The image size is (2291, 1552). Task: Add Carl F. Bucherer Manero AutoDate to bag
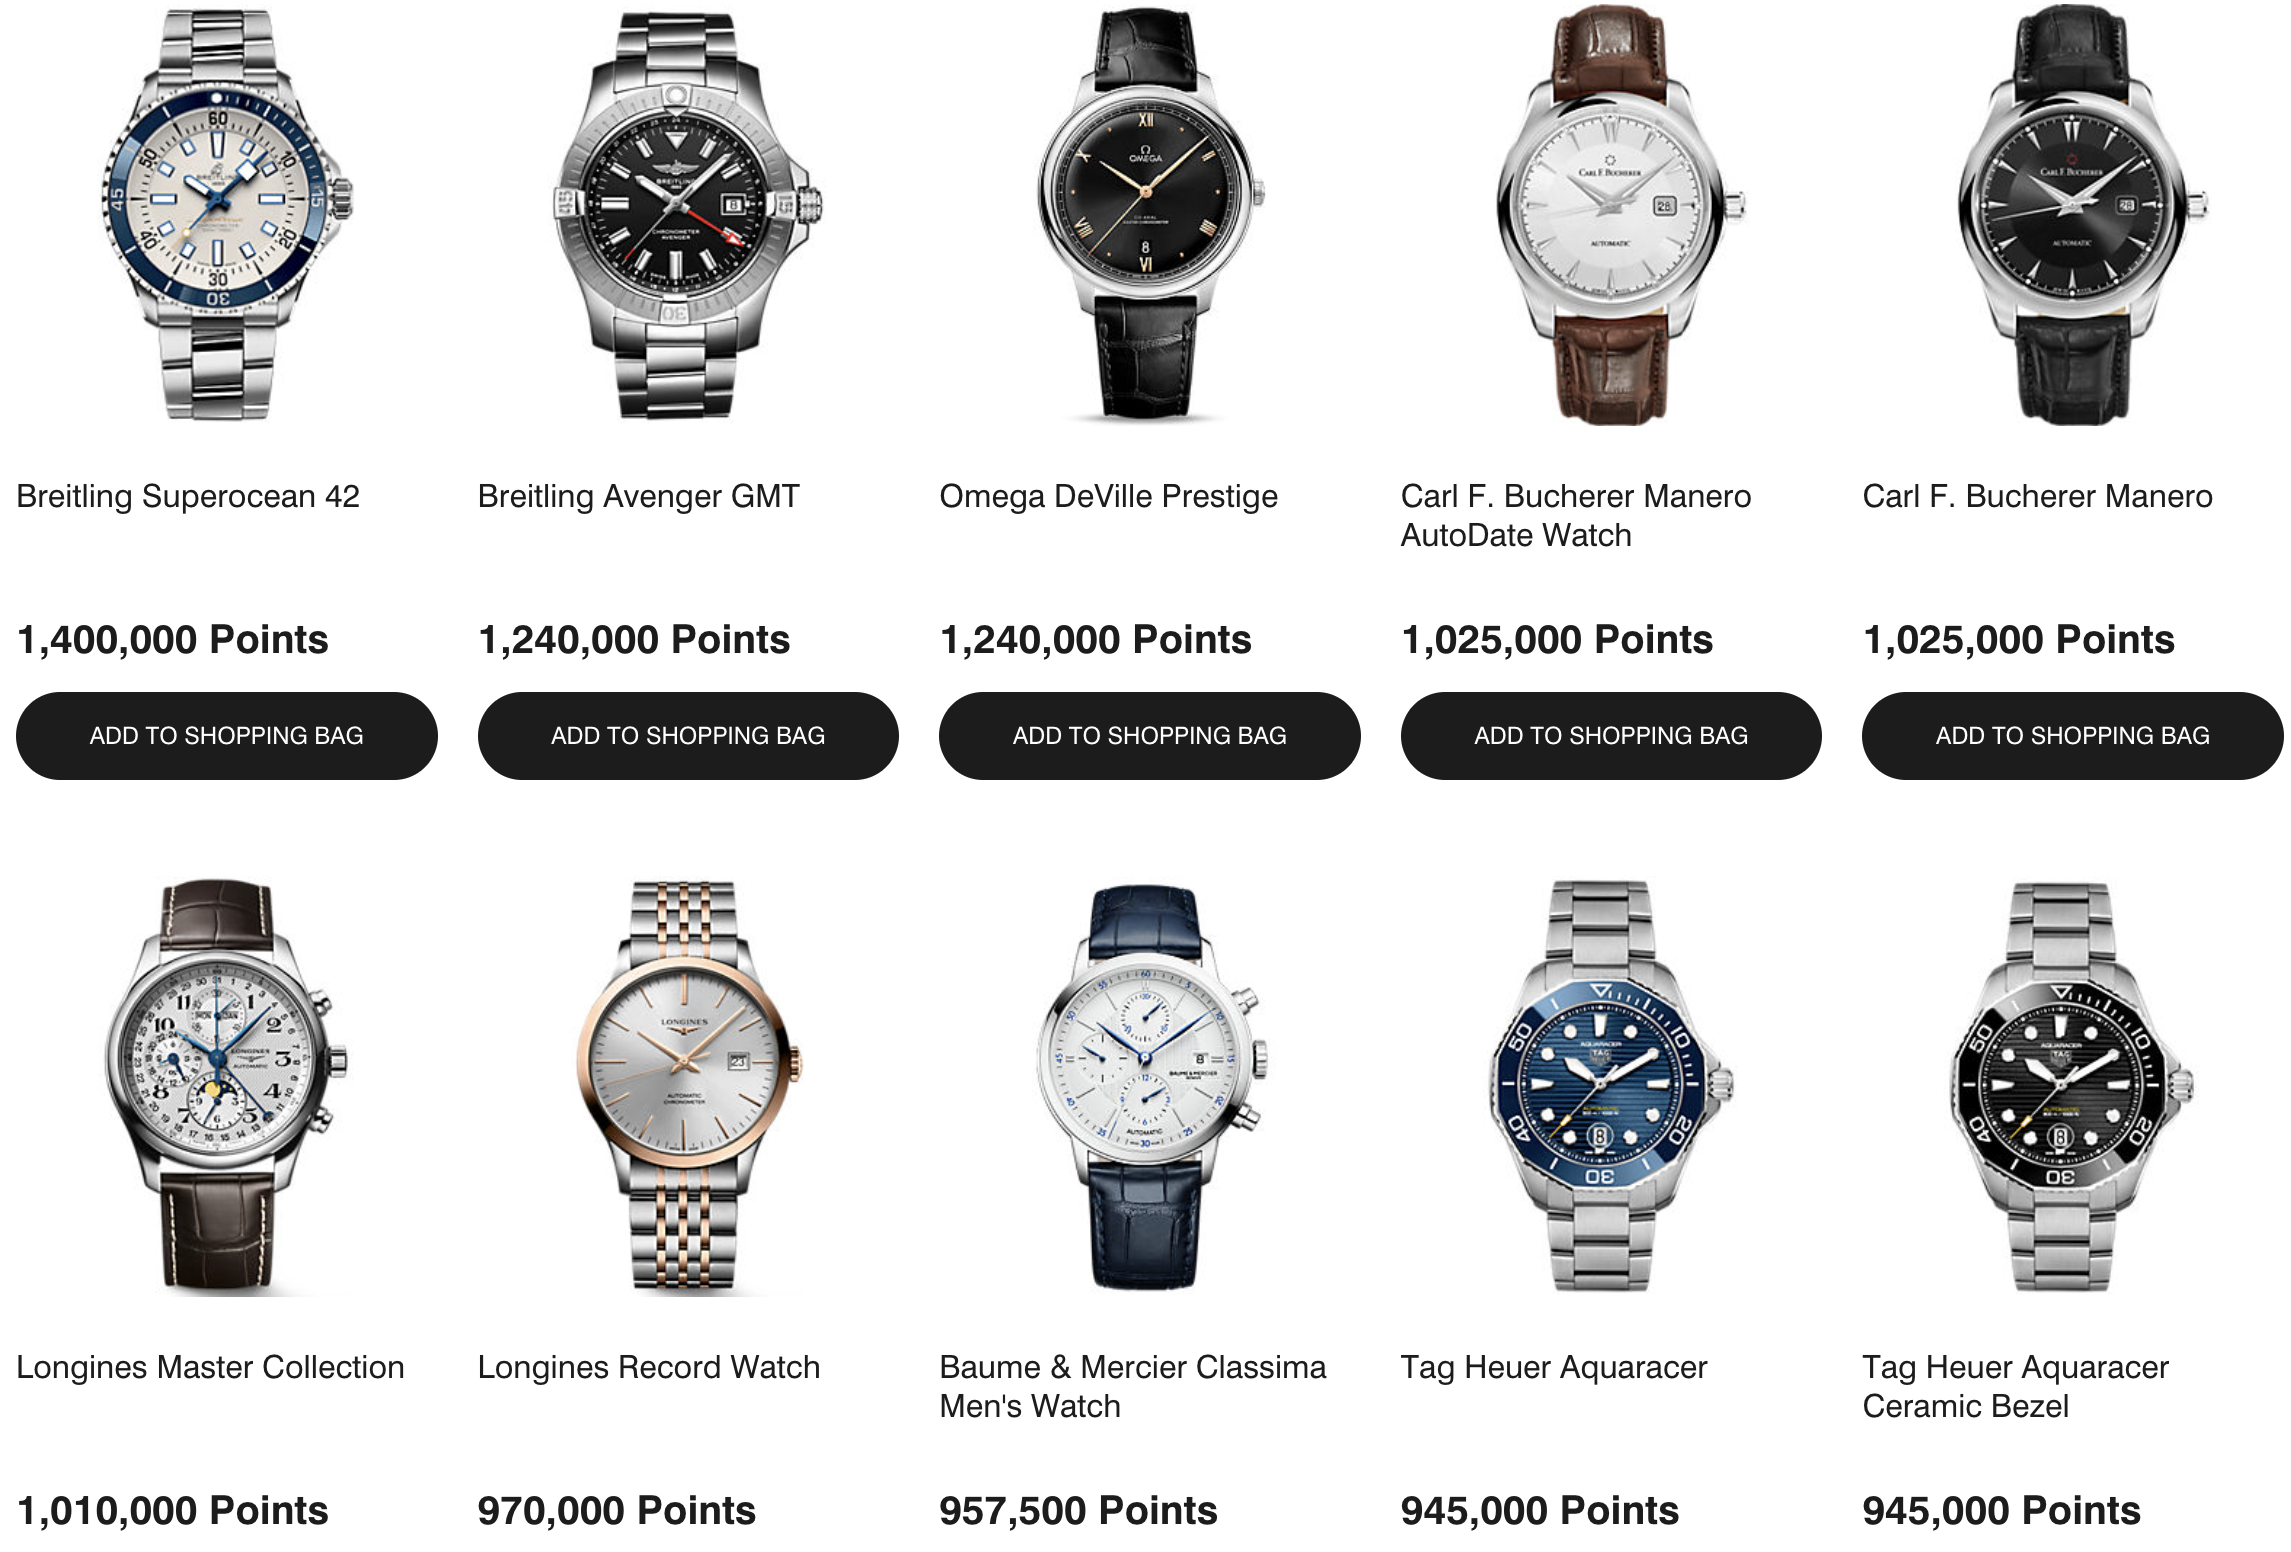[1611, 736]
